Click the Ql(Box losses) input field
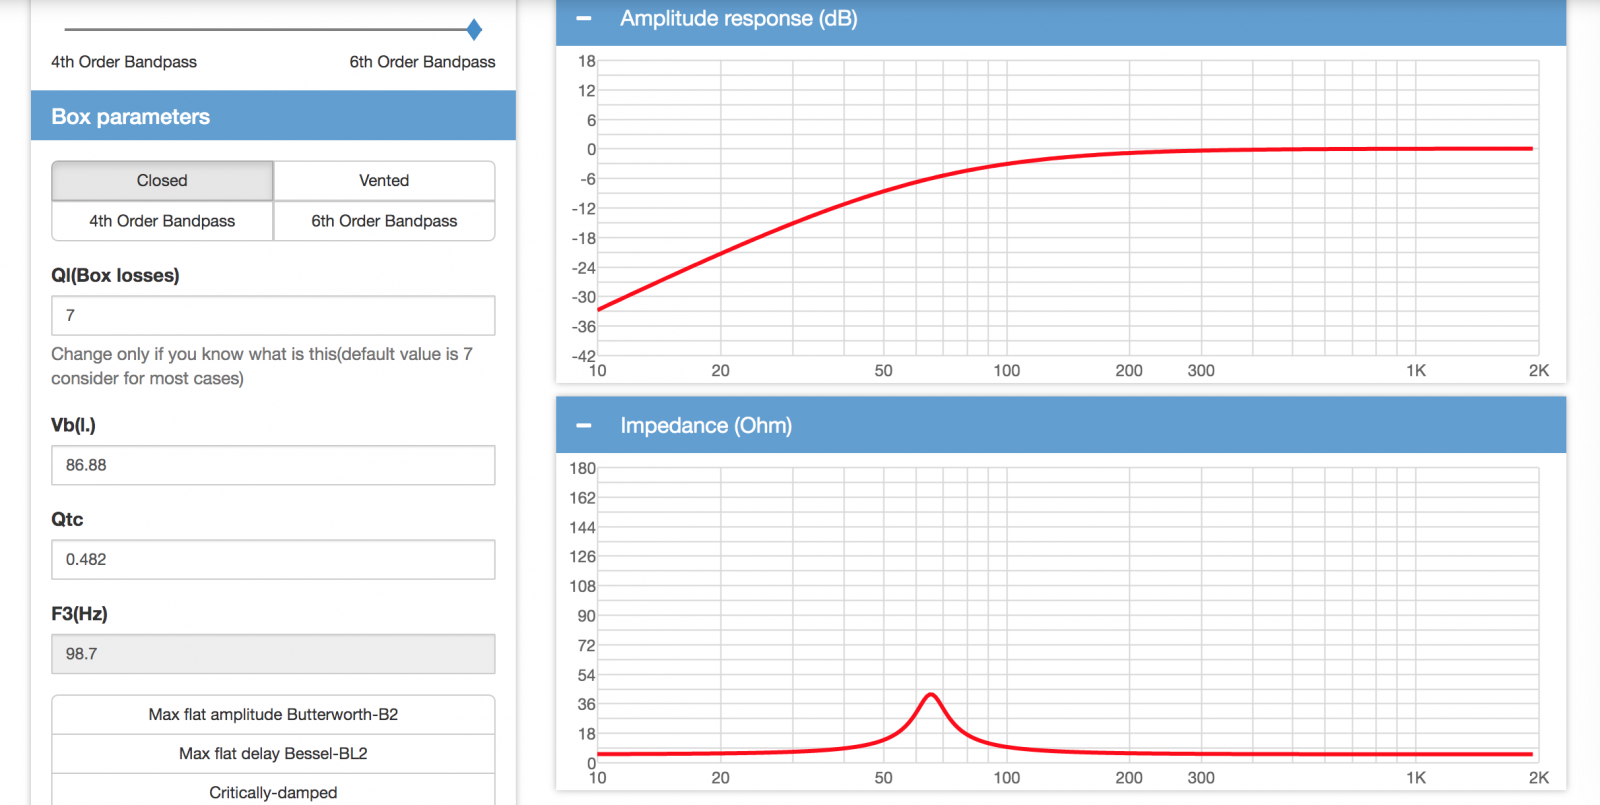1600x805 pixels. pyautogui.click(x=273, y=315)
